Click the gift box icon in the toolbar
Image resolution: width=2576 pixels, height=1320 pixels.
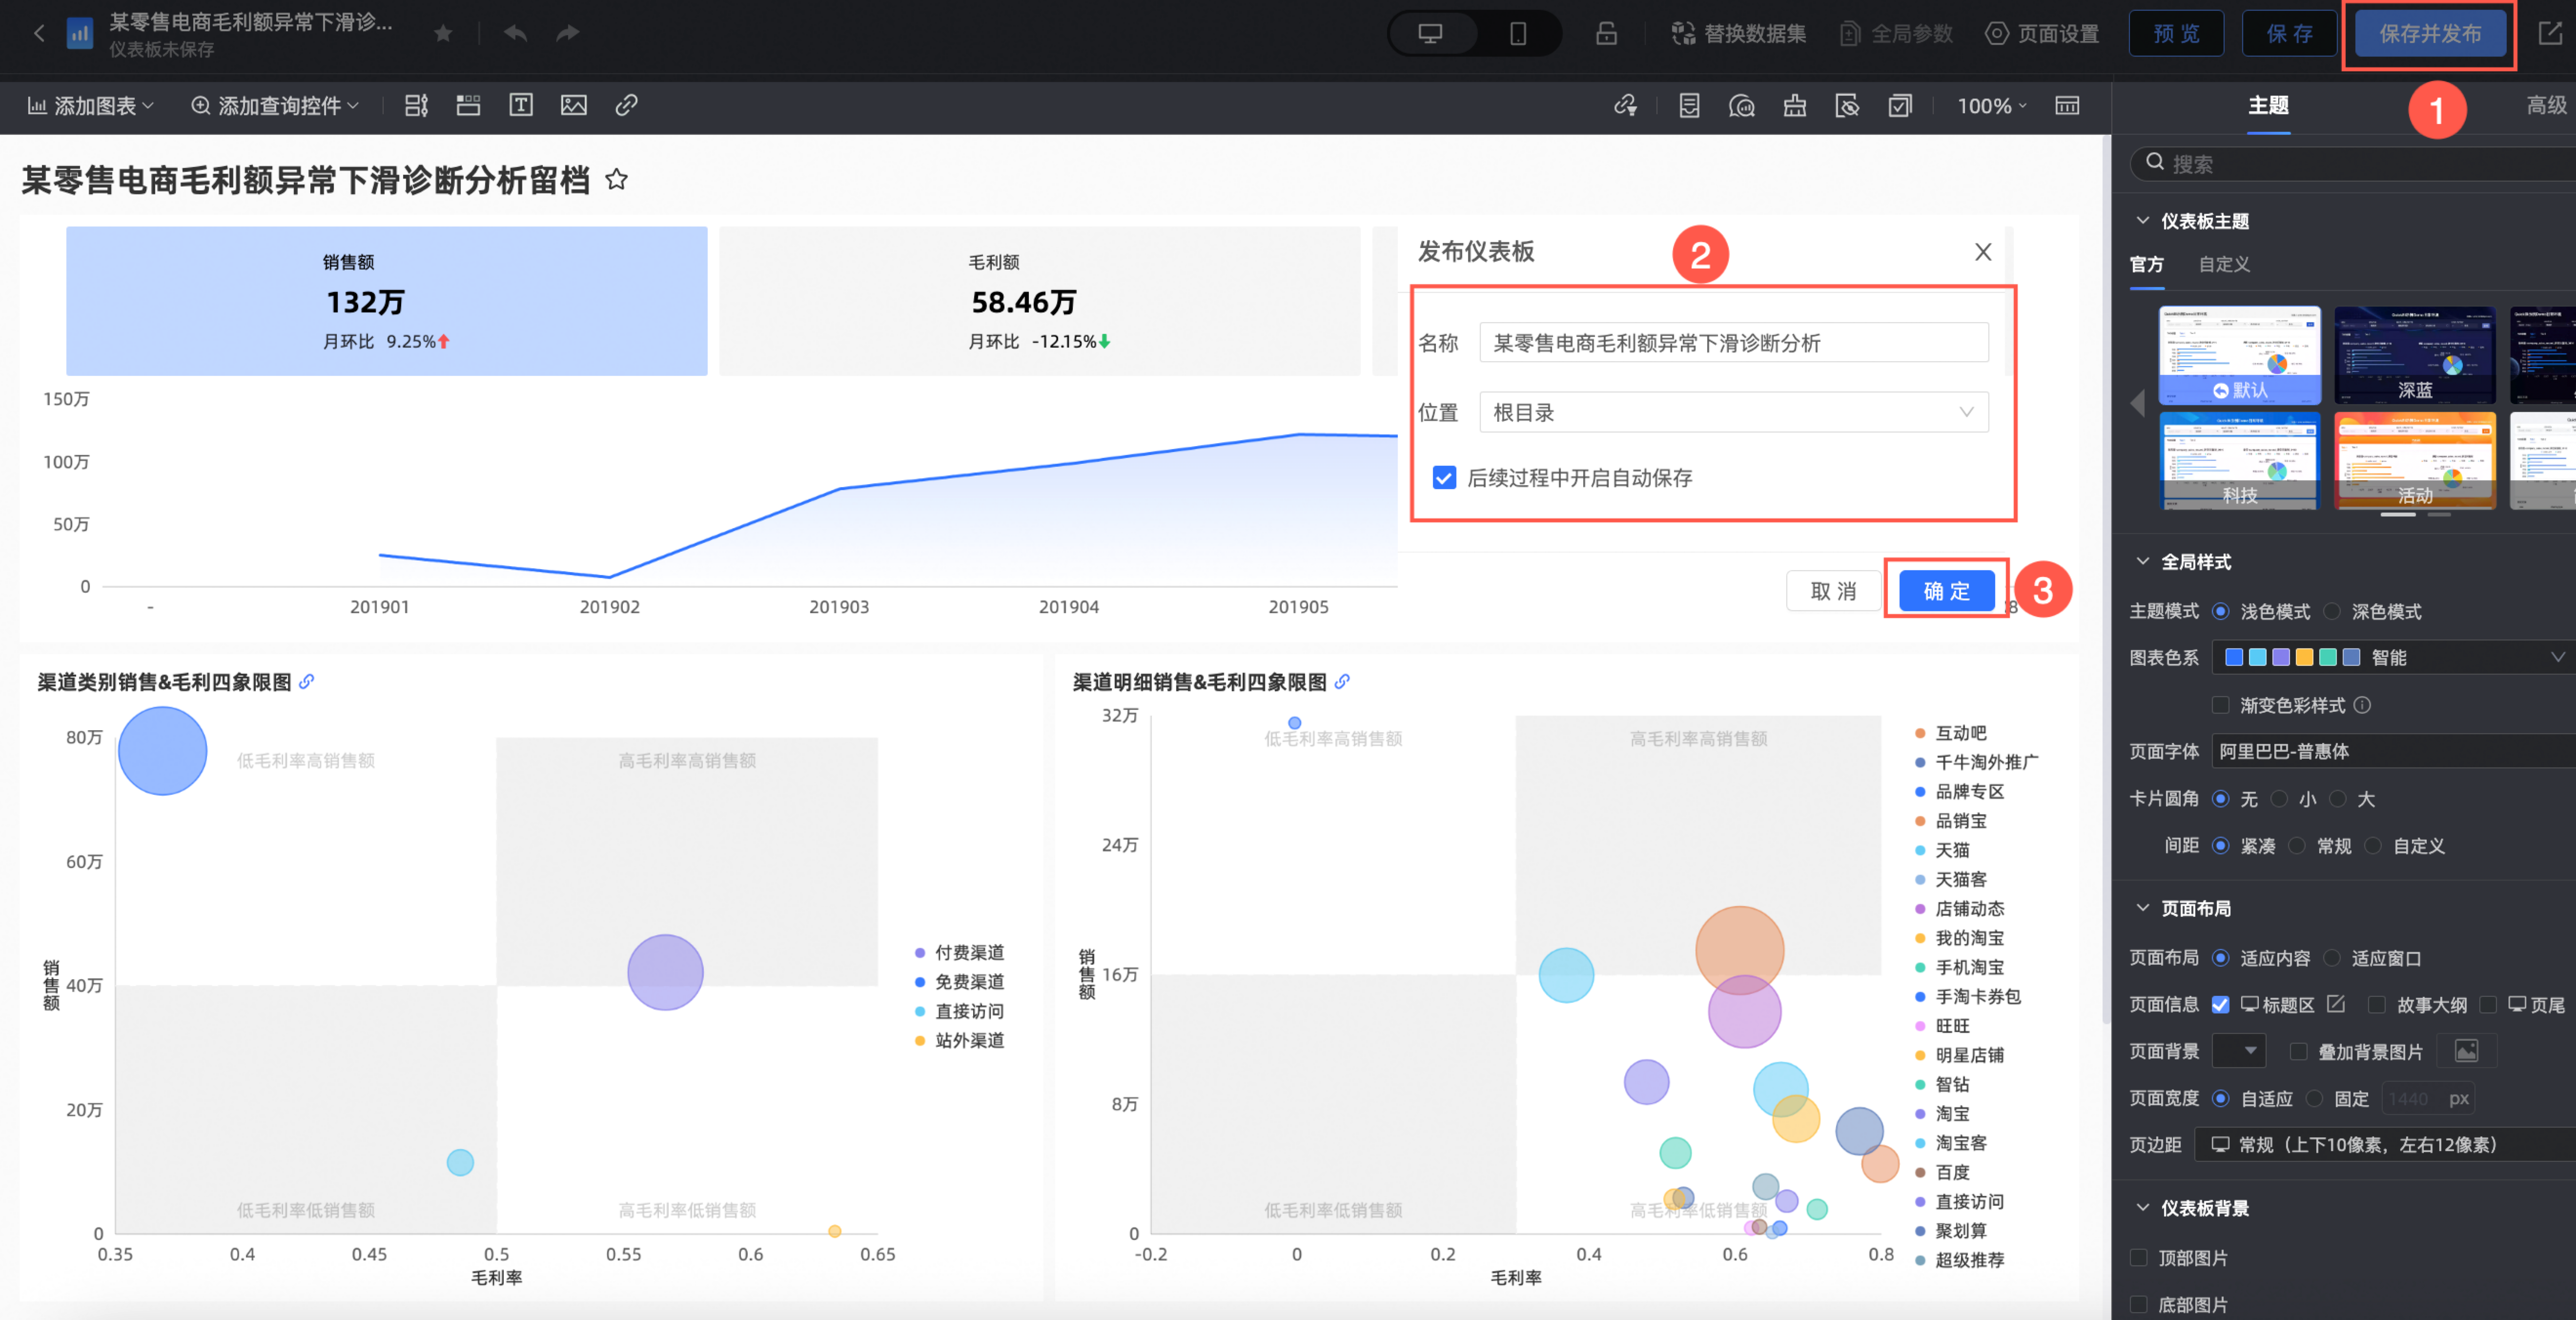pos(1795,105)
